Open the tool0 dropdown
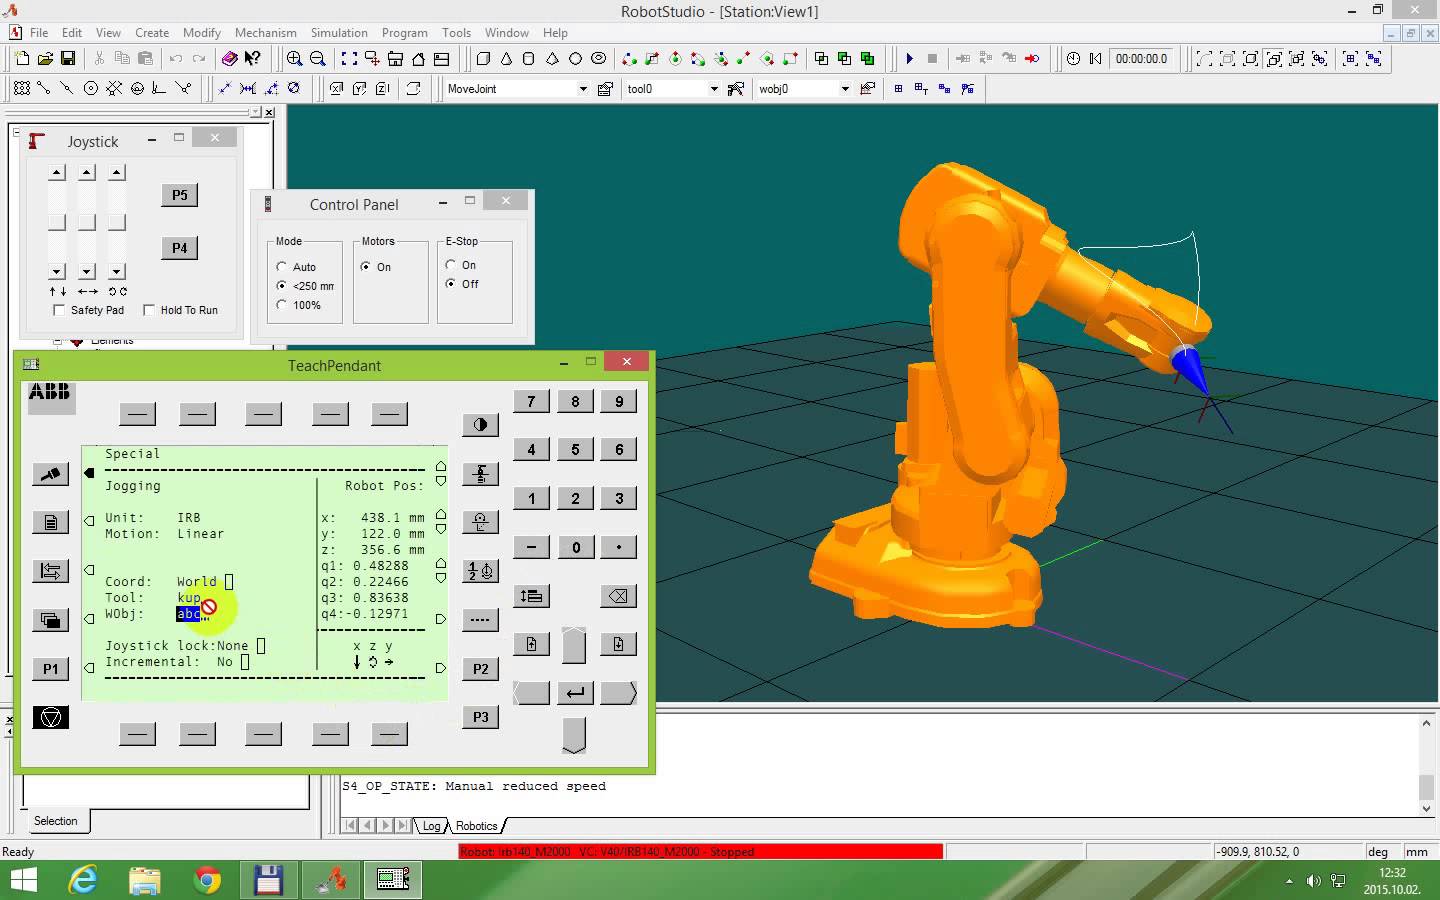Screen dimensions: 1440x900 pyautogui.click(x=713, y=89)
